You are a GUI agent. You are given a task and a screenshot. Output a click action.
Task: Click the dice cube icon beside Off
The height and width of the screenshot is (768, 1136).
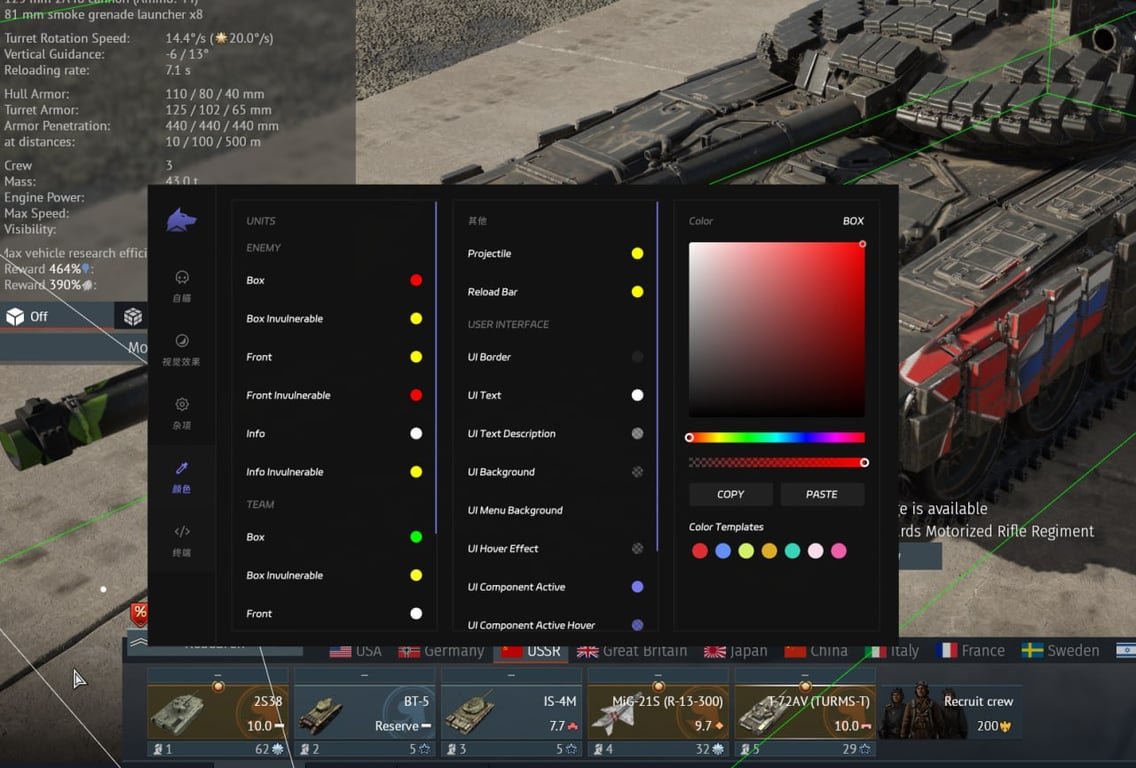click(133, 317)
